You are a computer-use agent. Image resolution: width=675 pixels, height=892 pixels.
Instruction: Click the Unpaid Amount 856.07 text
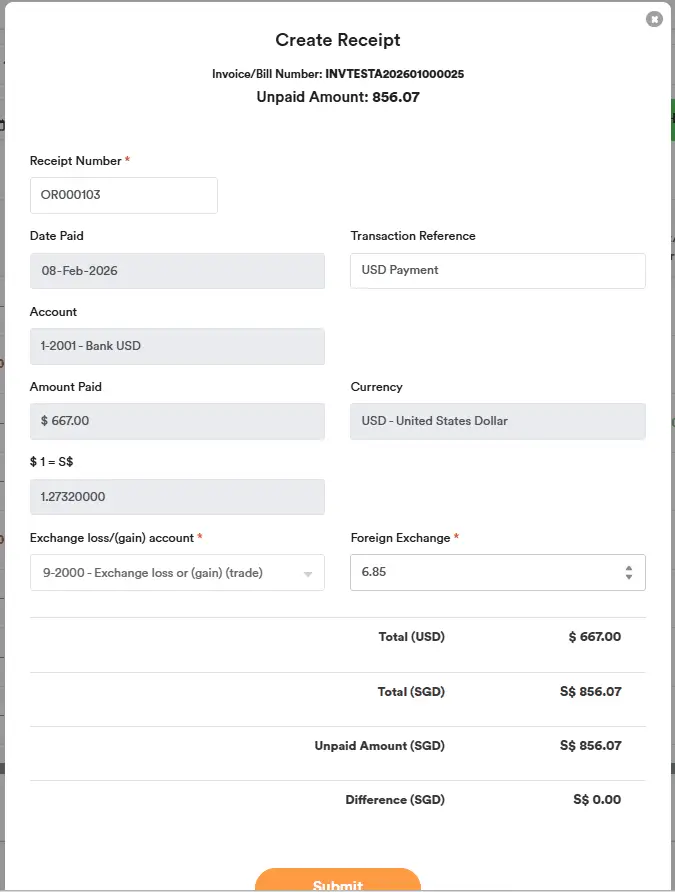[x=338, y=97]
